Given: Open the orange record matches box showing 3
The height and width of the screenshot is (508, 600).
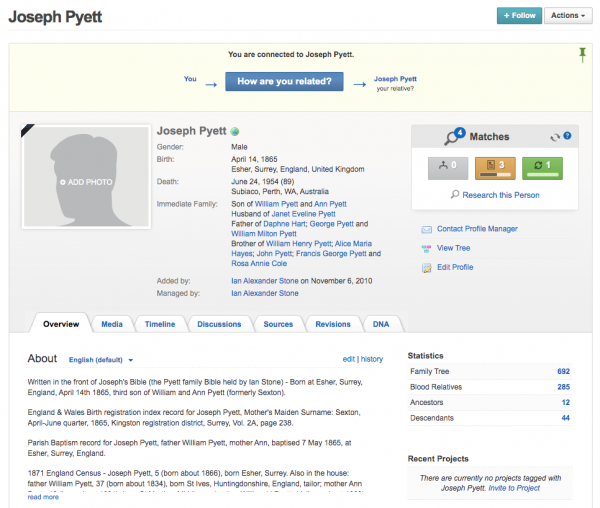Looking at the screenshot, I should point(495,168).
